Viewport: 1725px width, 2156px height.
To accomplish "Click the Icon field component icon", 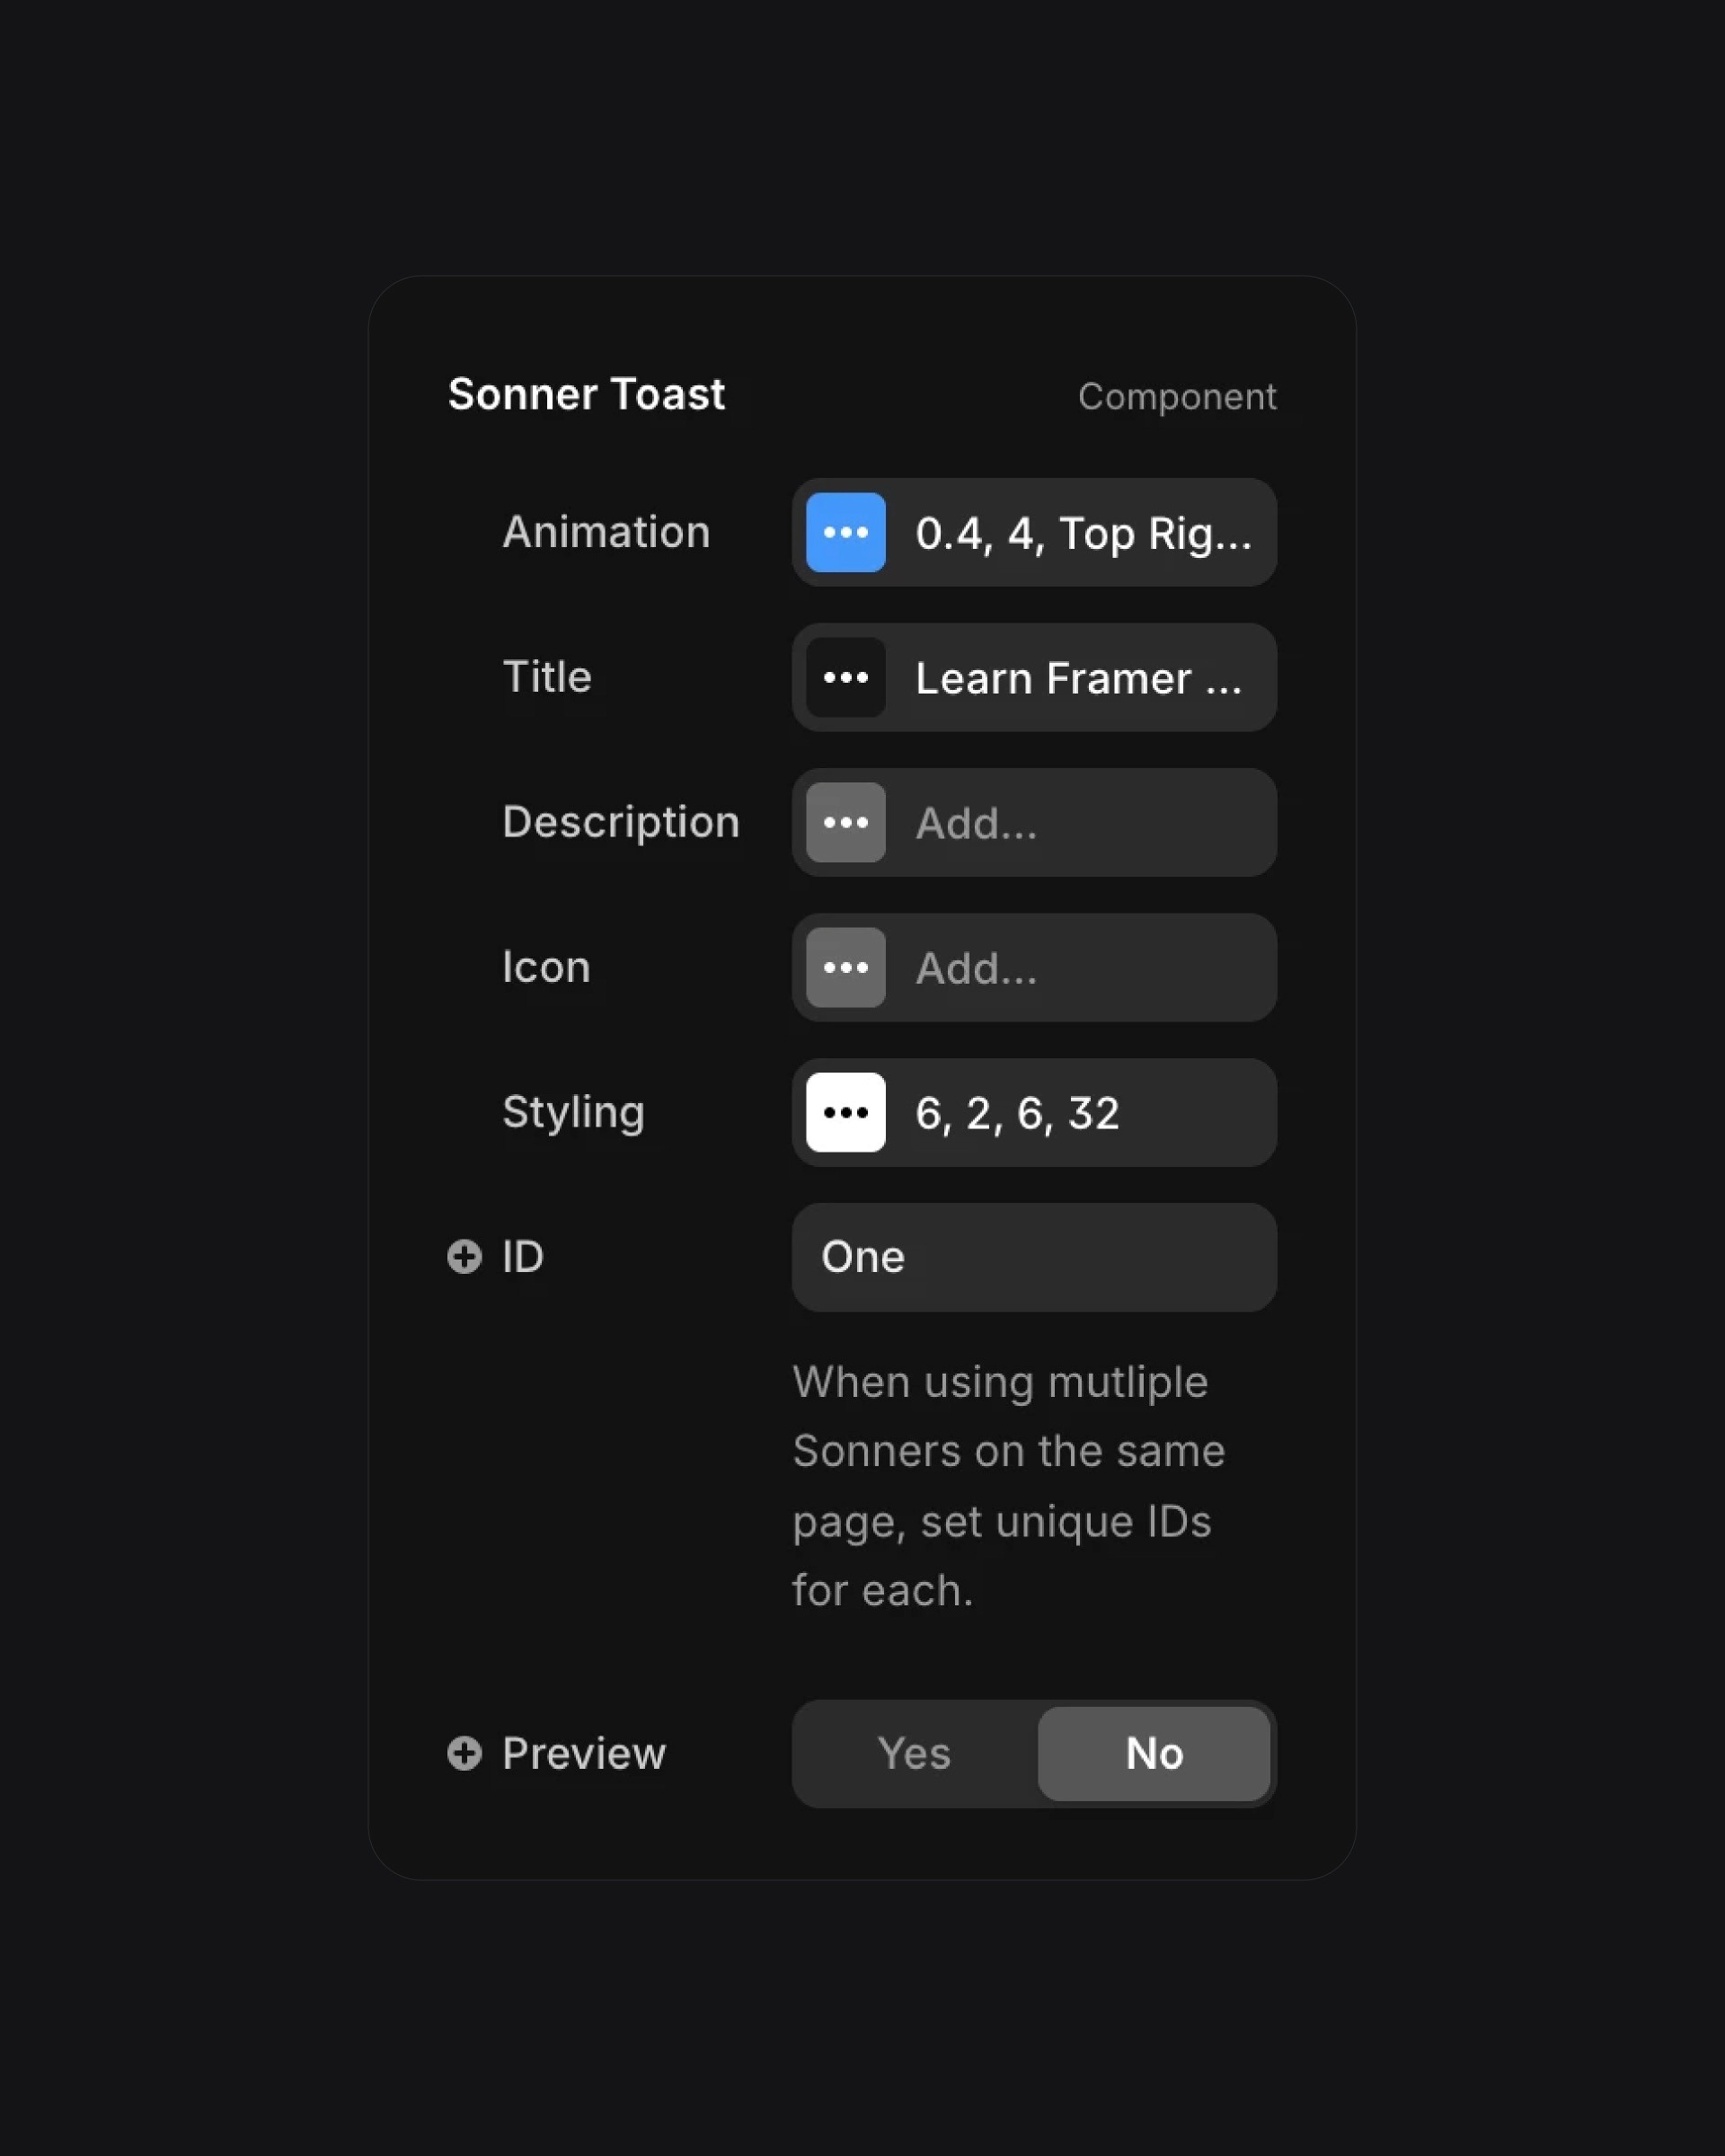I will pyautogui.click(x=845, y=967).
